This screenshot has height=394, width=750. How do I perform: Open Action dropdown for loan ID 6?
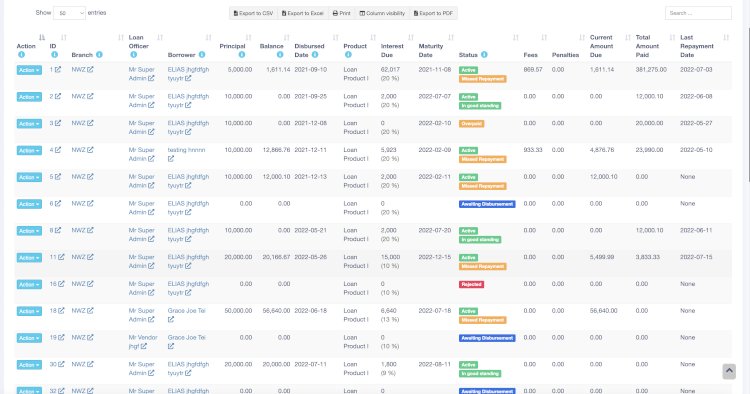[29, 204]
